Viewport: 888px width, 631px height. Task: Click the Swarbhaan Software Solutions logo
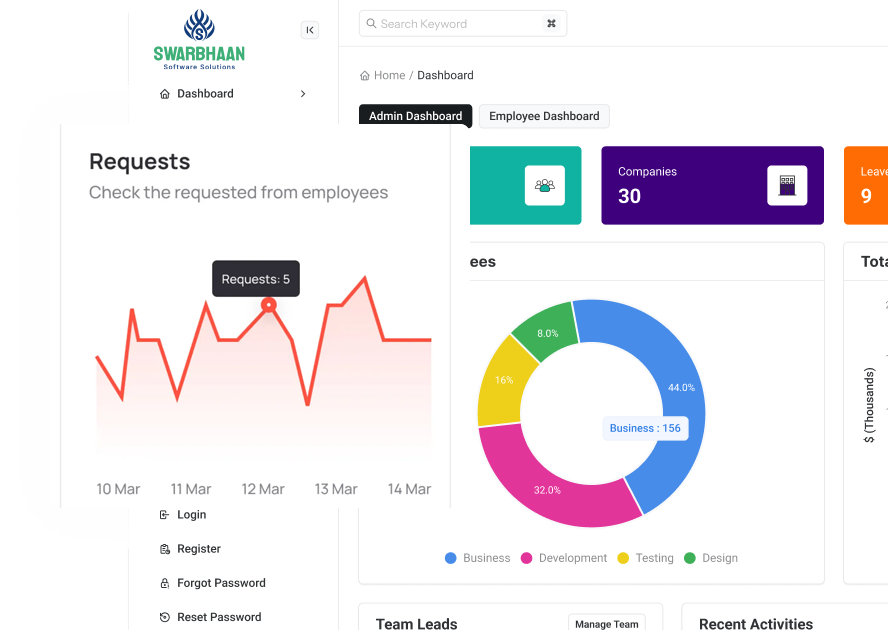click(199, 40)
